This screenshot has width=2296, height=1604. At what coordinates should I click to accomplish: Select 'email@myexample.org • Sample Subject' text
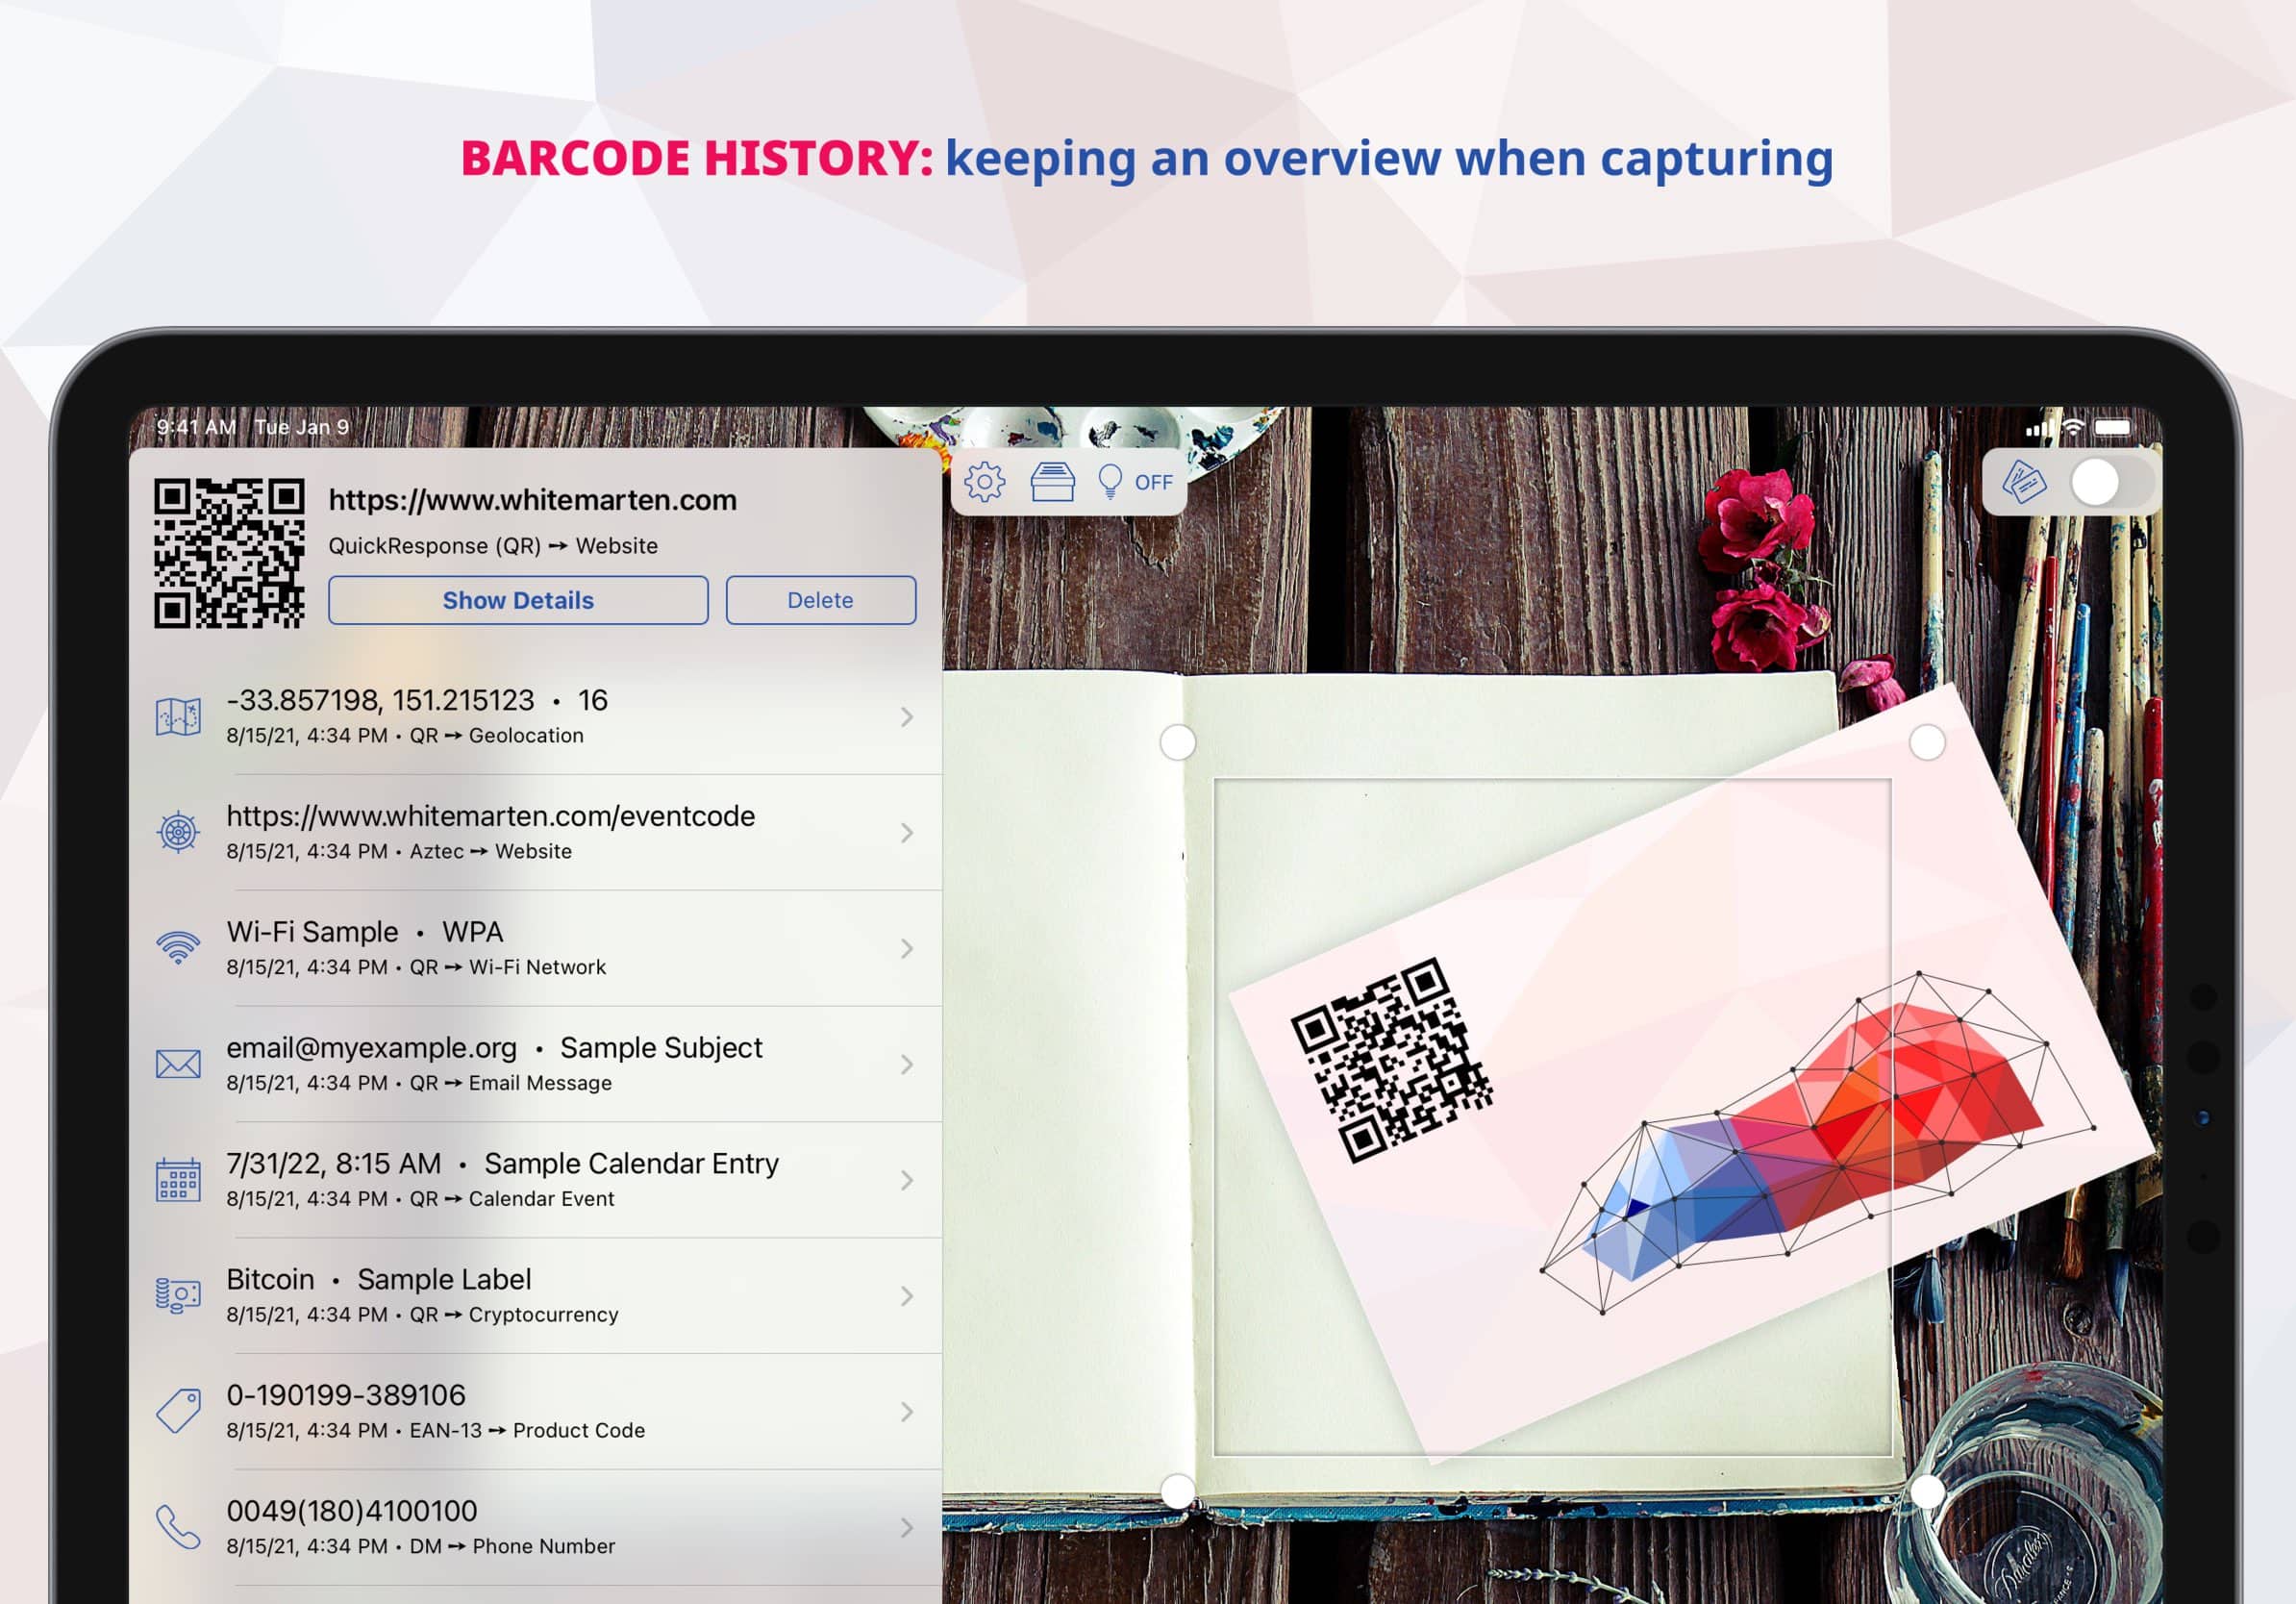494,1048
